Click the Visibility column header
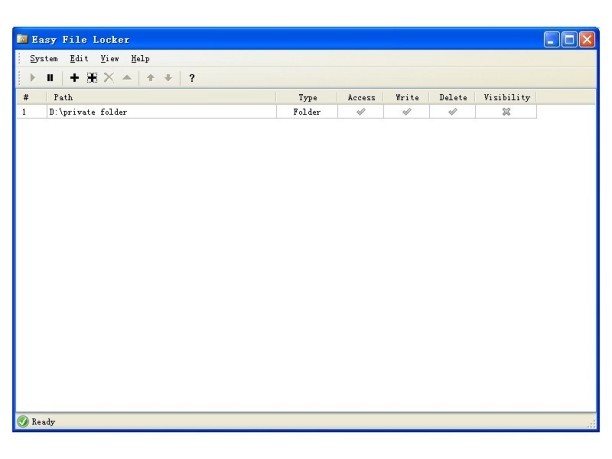This screenshot has height=459, width=612. (x=506, y=97)
